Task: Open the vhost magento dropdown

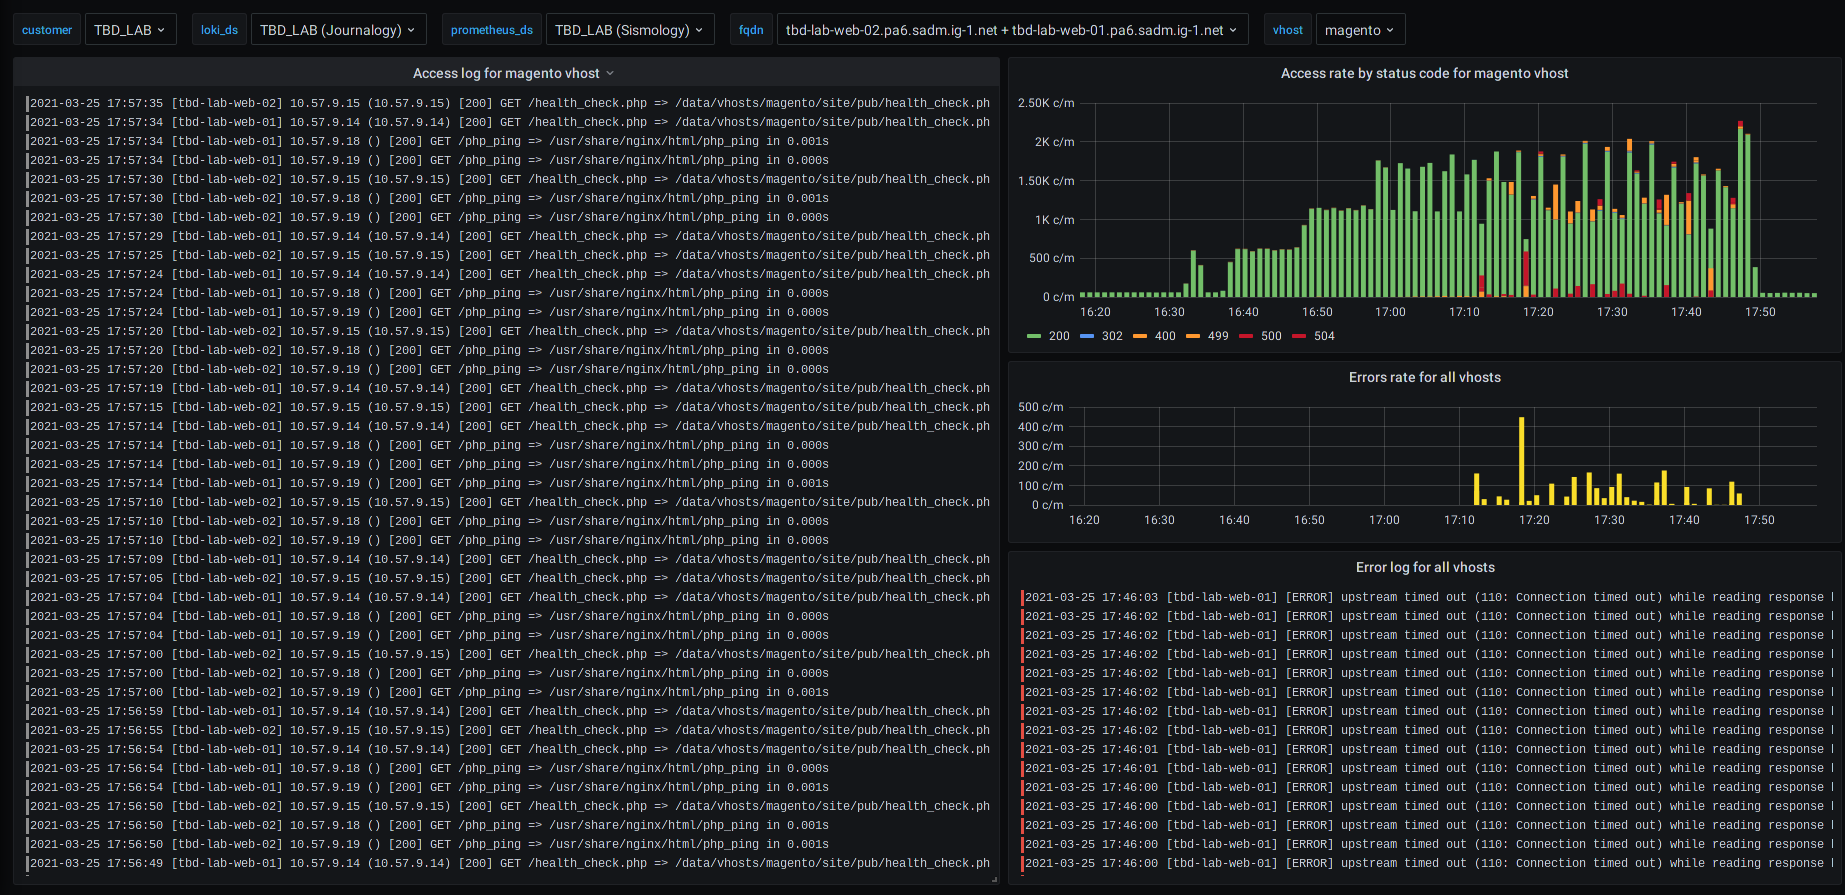Action: (1359, 30)
